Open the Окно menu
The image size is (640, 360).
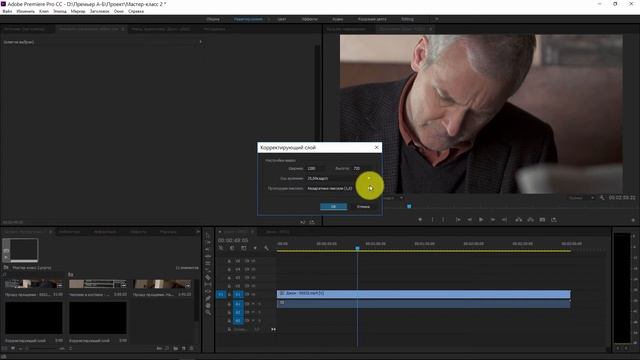pos(119,11)
